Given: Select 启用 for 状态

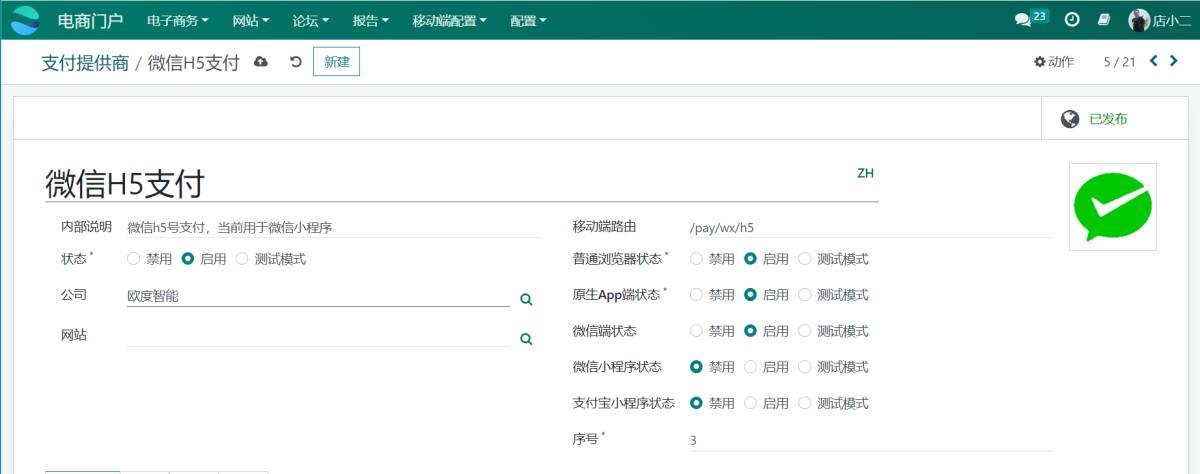Looking at the screenshot, I should coord(187,259).
